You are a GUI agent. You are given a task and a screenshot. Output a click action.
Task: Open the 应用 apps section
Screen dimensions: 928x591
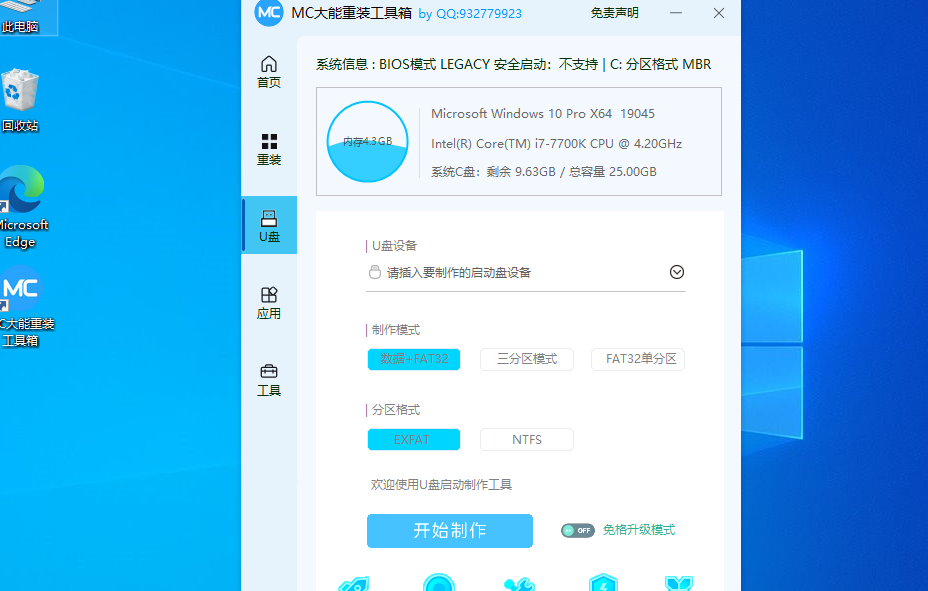269,303
